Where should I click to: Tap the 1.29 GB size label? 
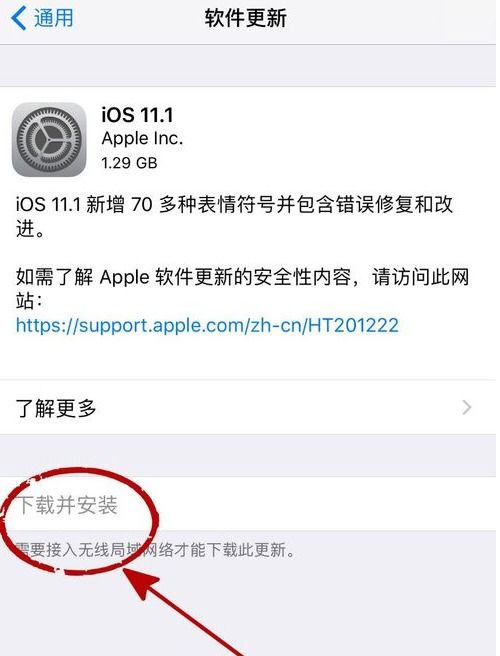129,163
